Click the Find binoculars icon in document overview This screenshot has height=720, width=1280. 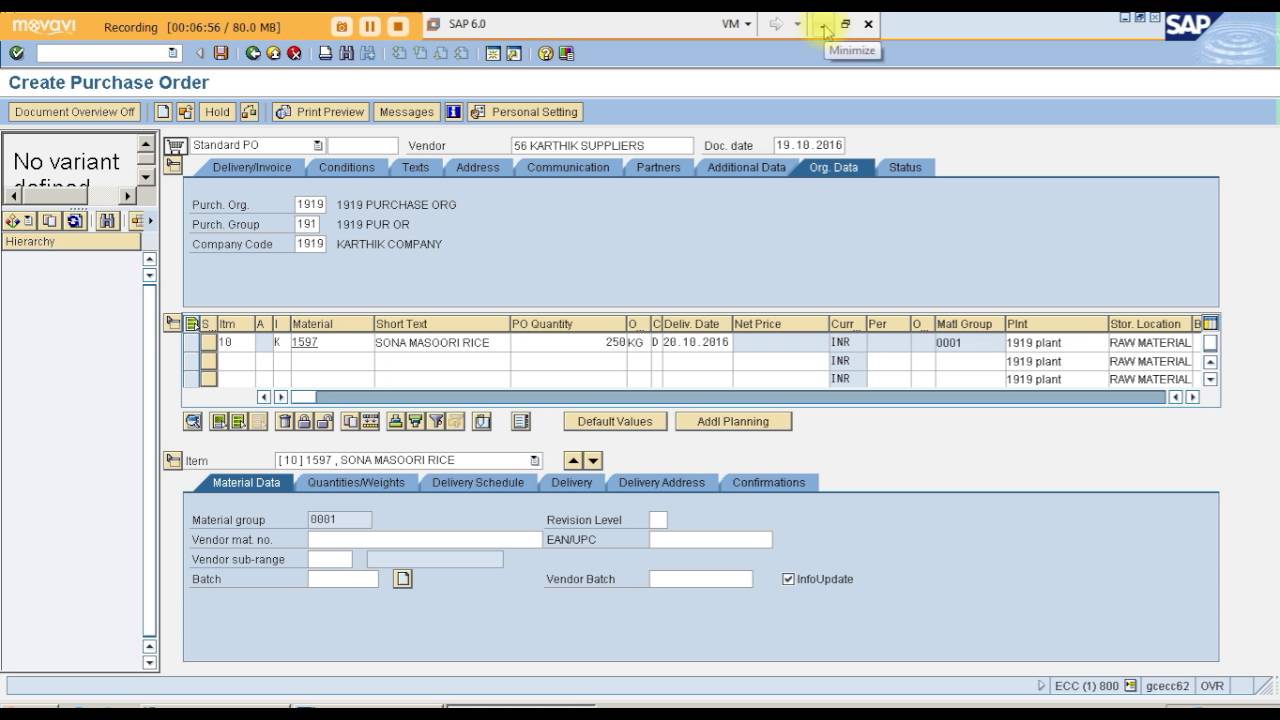tap(108, 221)
